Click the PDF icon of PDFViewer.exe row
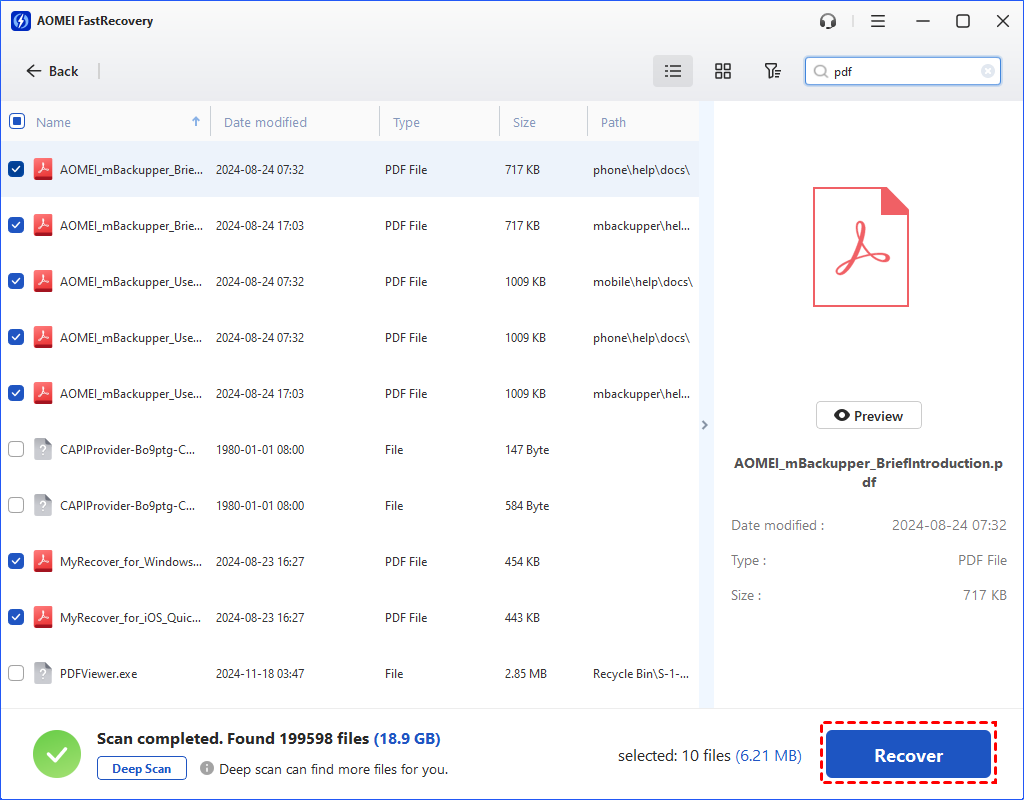Screen dimensions: 1024x800 [x=42, y=673]
